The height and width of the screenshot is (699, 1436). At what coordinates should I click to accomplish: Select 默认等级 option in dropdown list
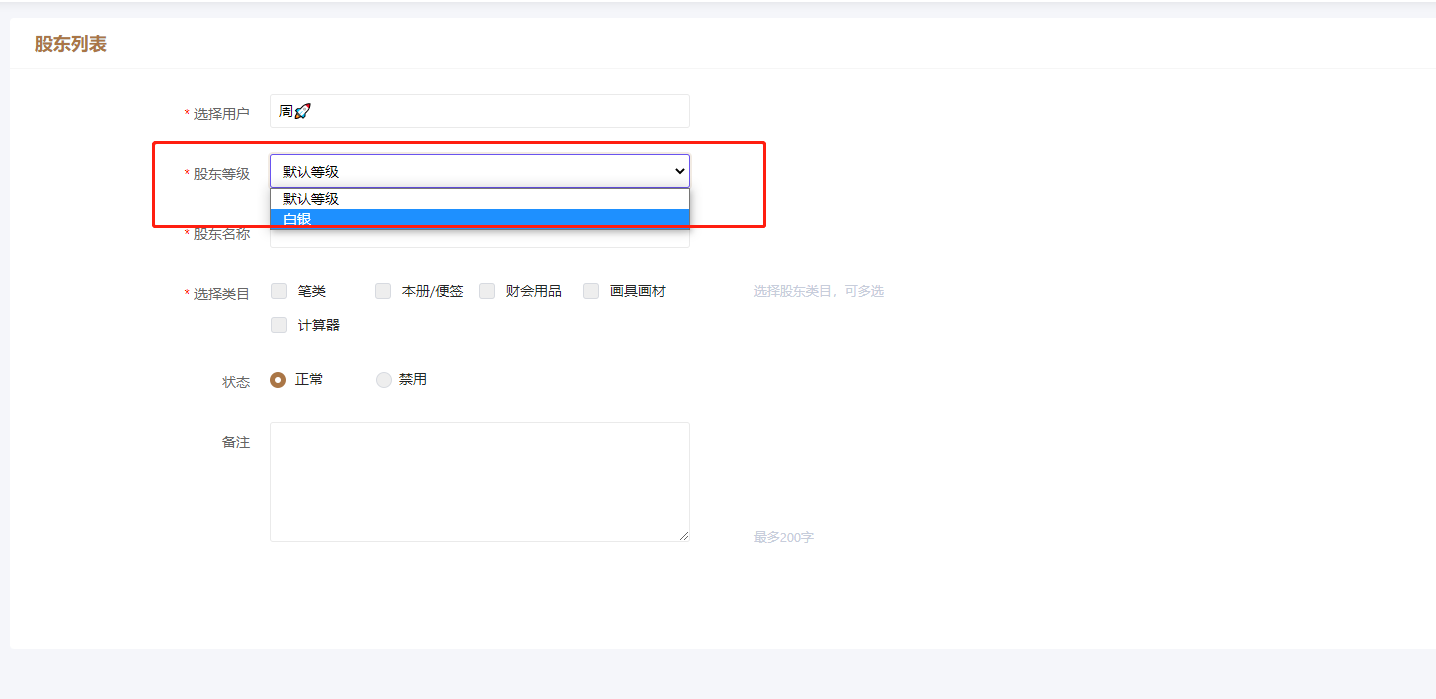(479, 199)
